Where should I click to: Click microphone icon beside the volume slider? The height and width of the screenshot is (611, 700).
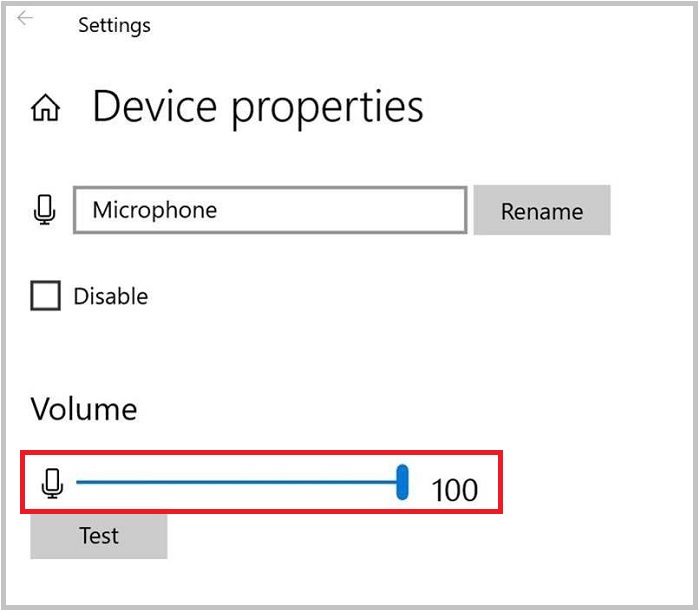point(53,484)
